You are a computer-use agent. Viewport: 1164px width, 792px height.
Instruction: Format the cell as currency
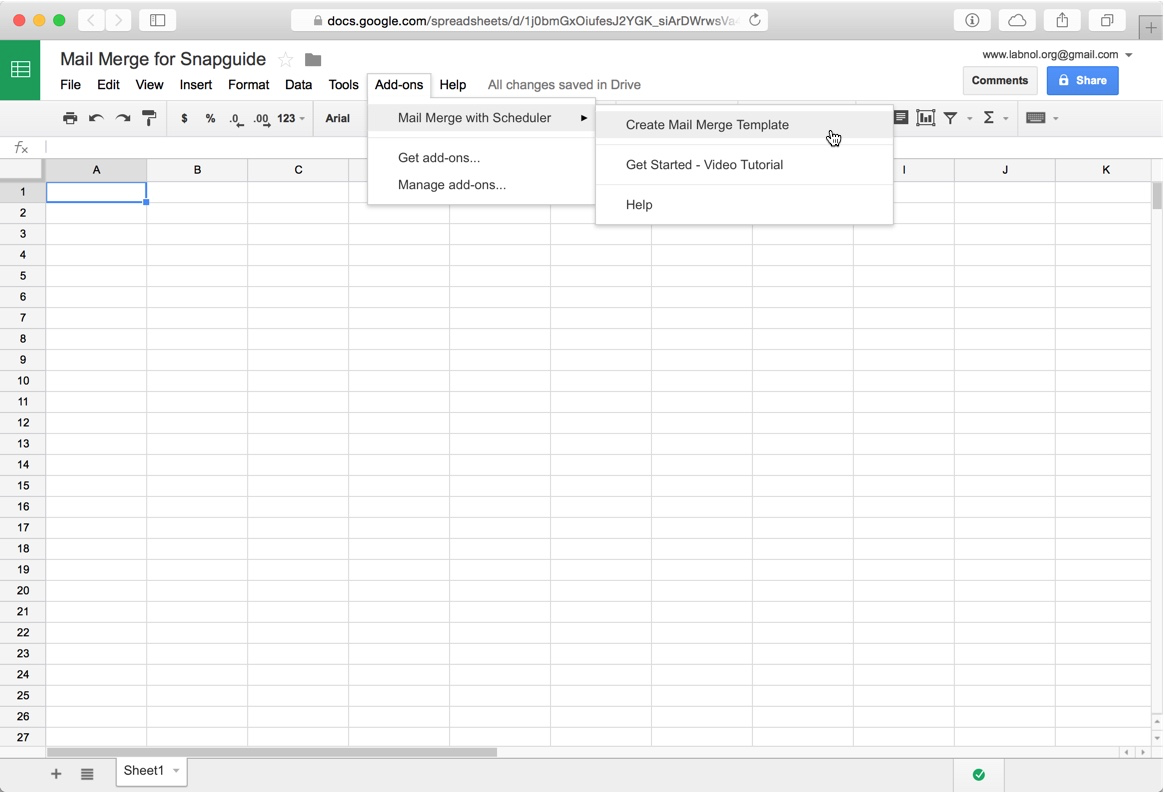click(184, 118)
